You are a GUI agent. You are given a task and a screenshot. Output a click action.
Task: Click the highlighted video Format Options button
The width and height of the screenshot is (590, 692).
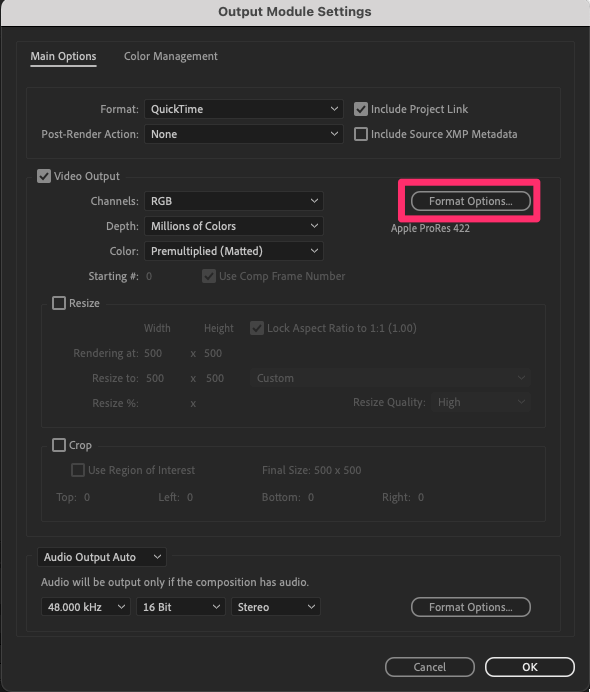click(x=470, y=201)
